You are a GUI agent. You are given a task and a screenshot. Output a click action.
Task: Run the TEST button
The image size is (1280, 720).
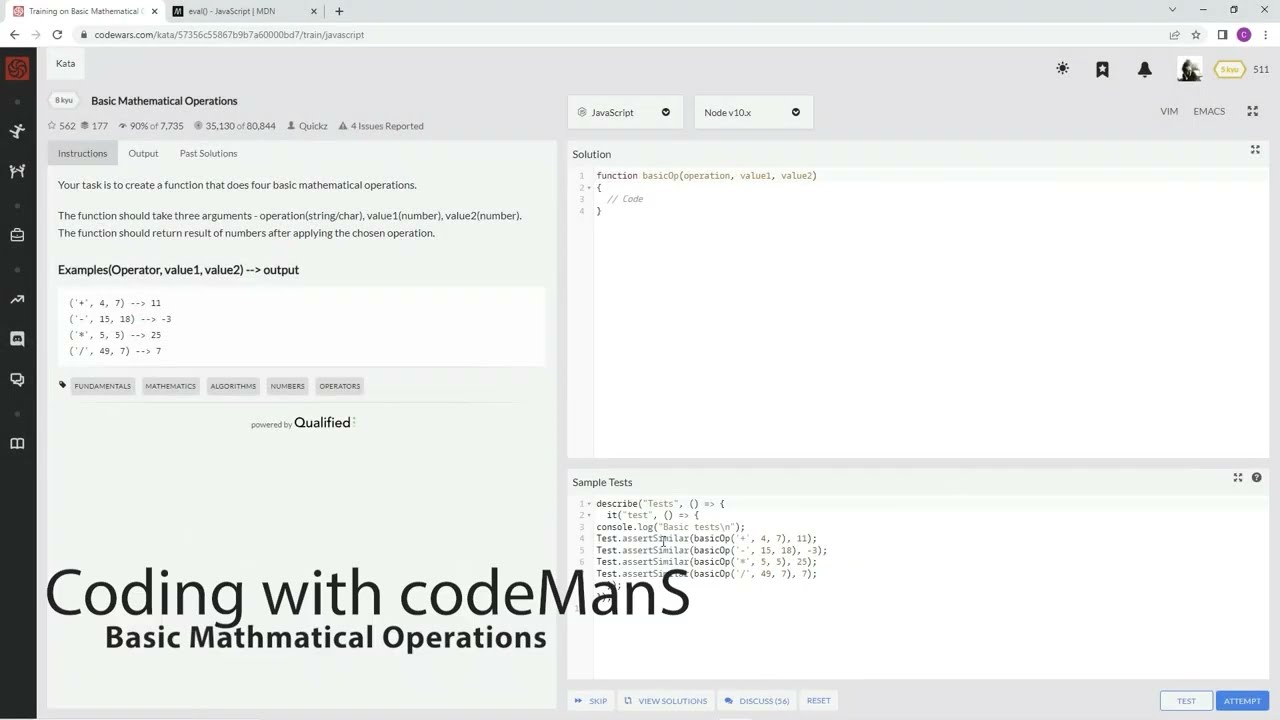(1186, 701)
